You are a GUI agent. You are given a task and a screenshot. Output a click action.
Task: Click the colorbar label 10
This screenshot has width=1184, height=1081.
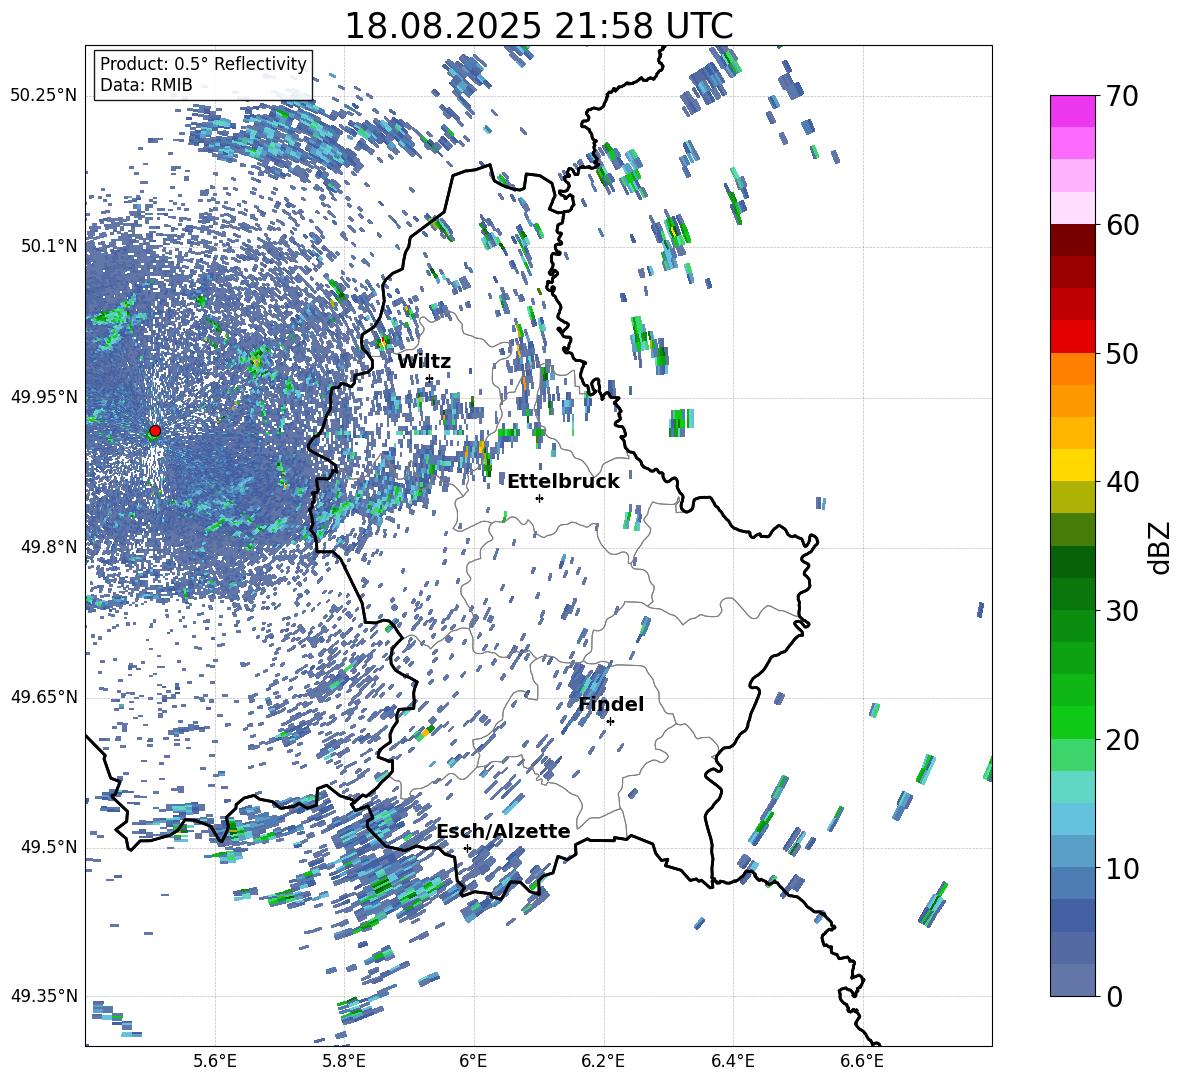[x=1122, y=868]
